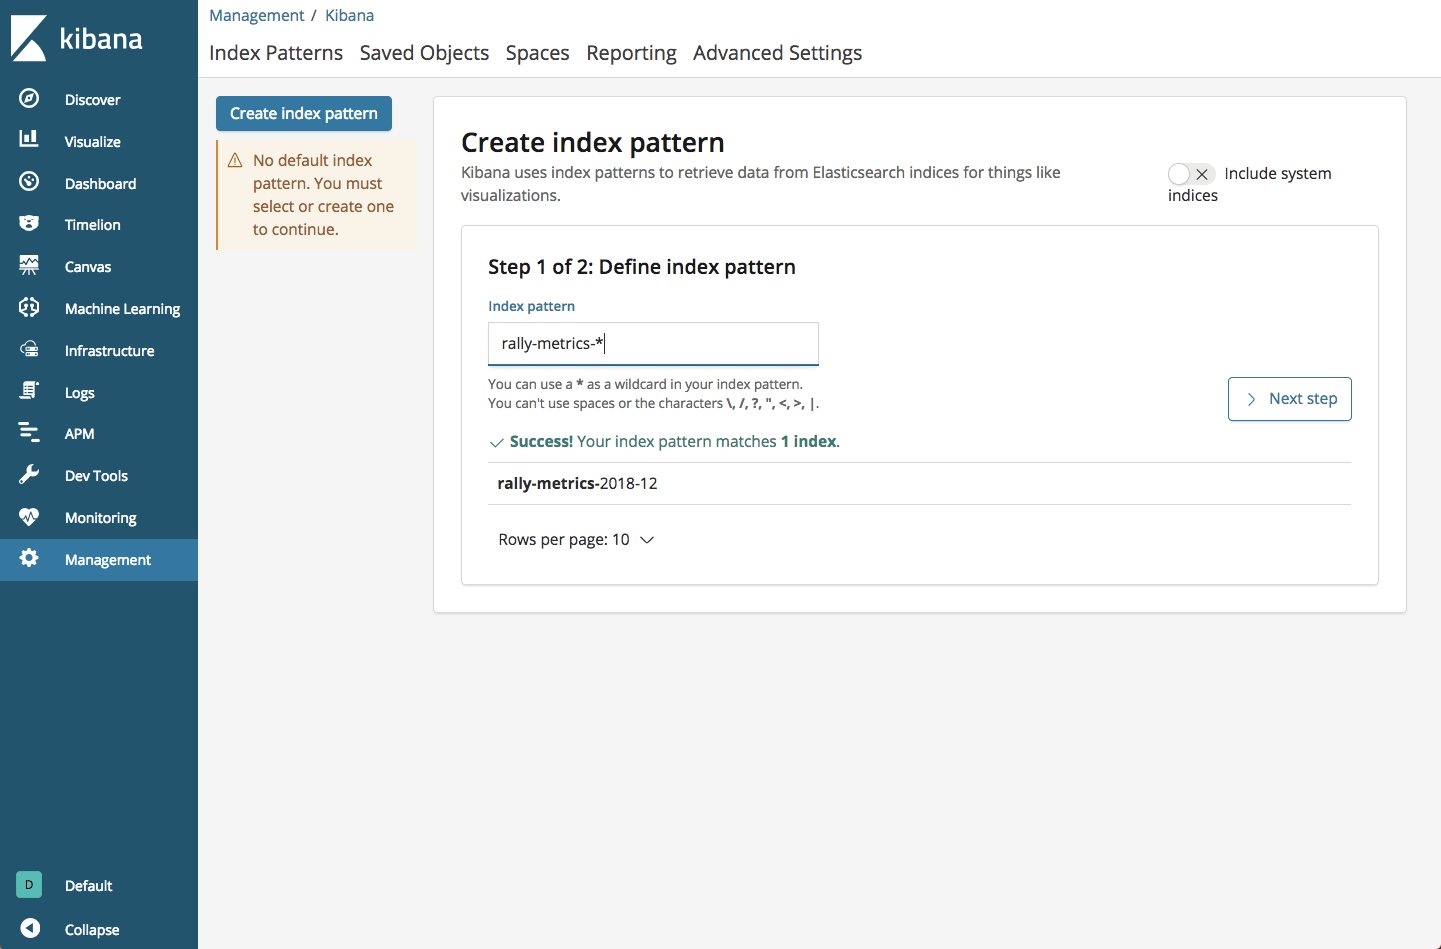Open Monitoring heartbeat icon

29,516
